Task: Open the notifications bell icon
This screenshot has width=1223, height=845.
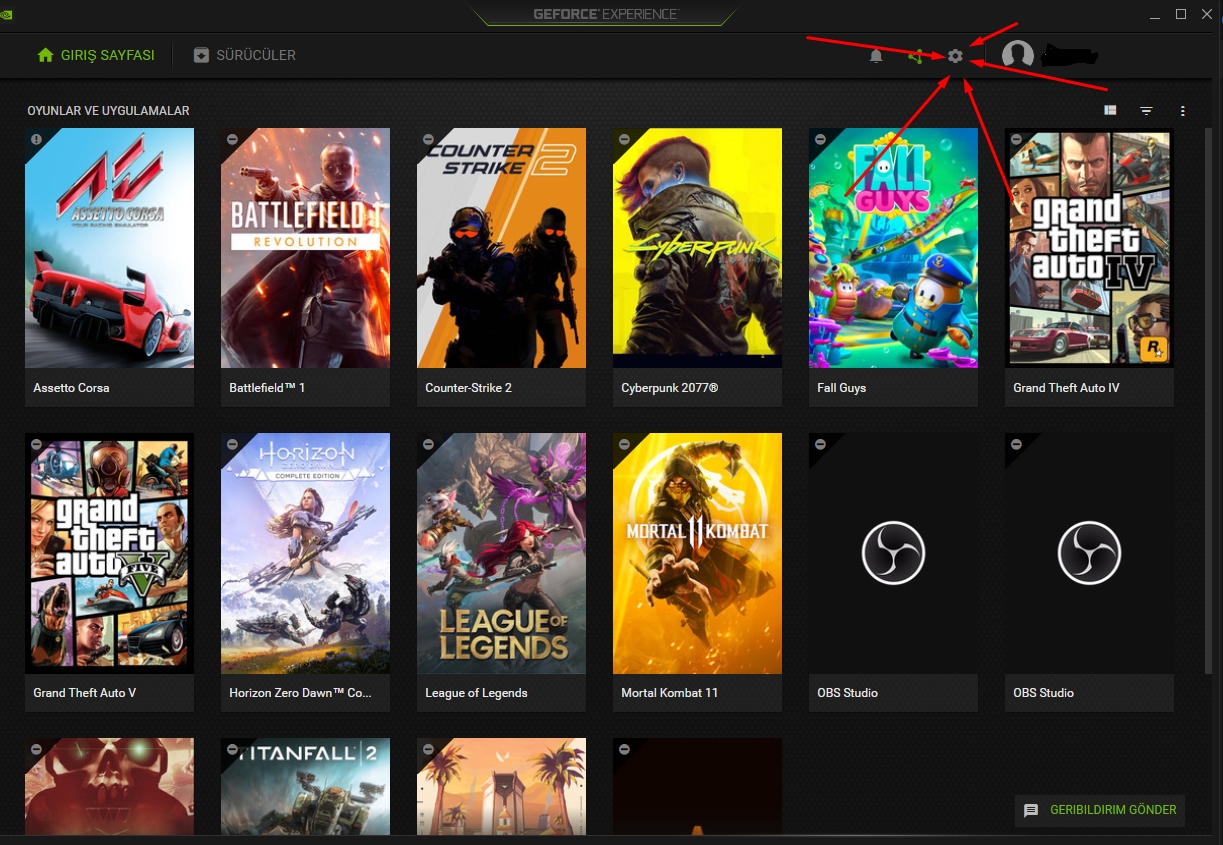Action: click(876, 56)
